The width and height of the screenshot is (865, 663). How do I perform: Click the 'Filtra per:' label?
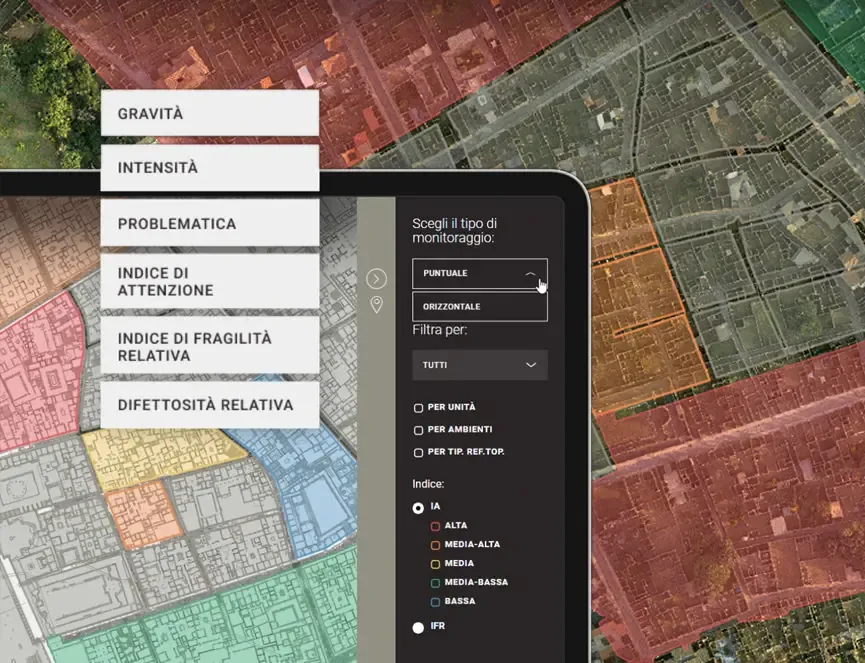(440, 330)
